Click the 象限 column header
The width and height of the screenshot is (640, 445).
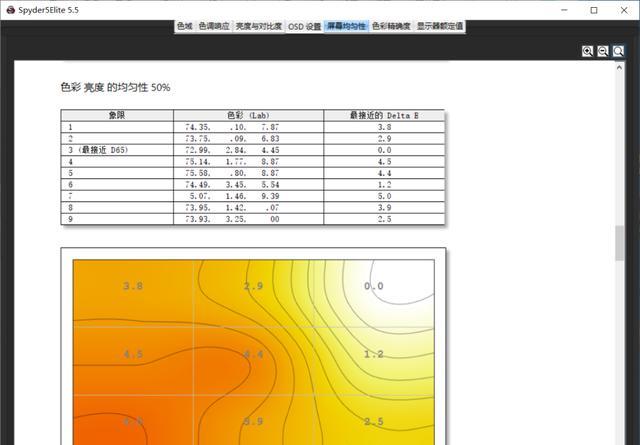point(117,116)
